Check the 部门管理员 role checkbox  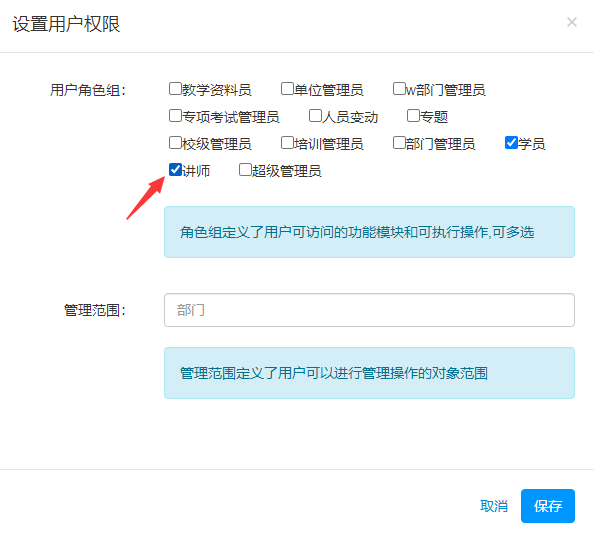click(x=399, y=143)
